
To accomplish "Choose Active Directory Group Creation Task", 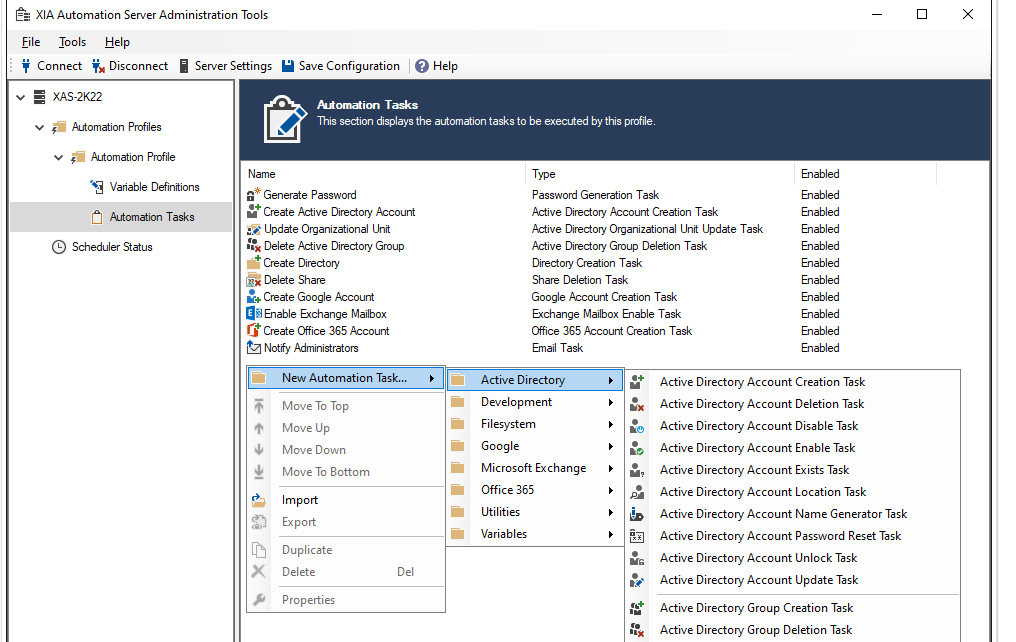I will (756, 608).
